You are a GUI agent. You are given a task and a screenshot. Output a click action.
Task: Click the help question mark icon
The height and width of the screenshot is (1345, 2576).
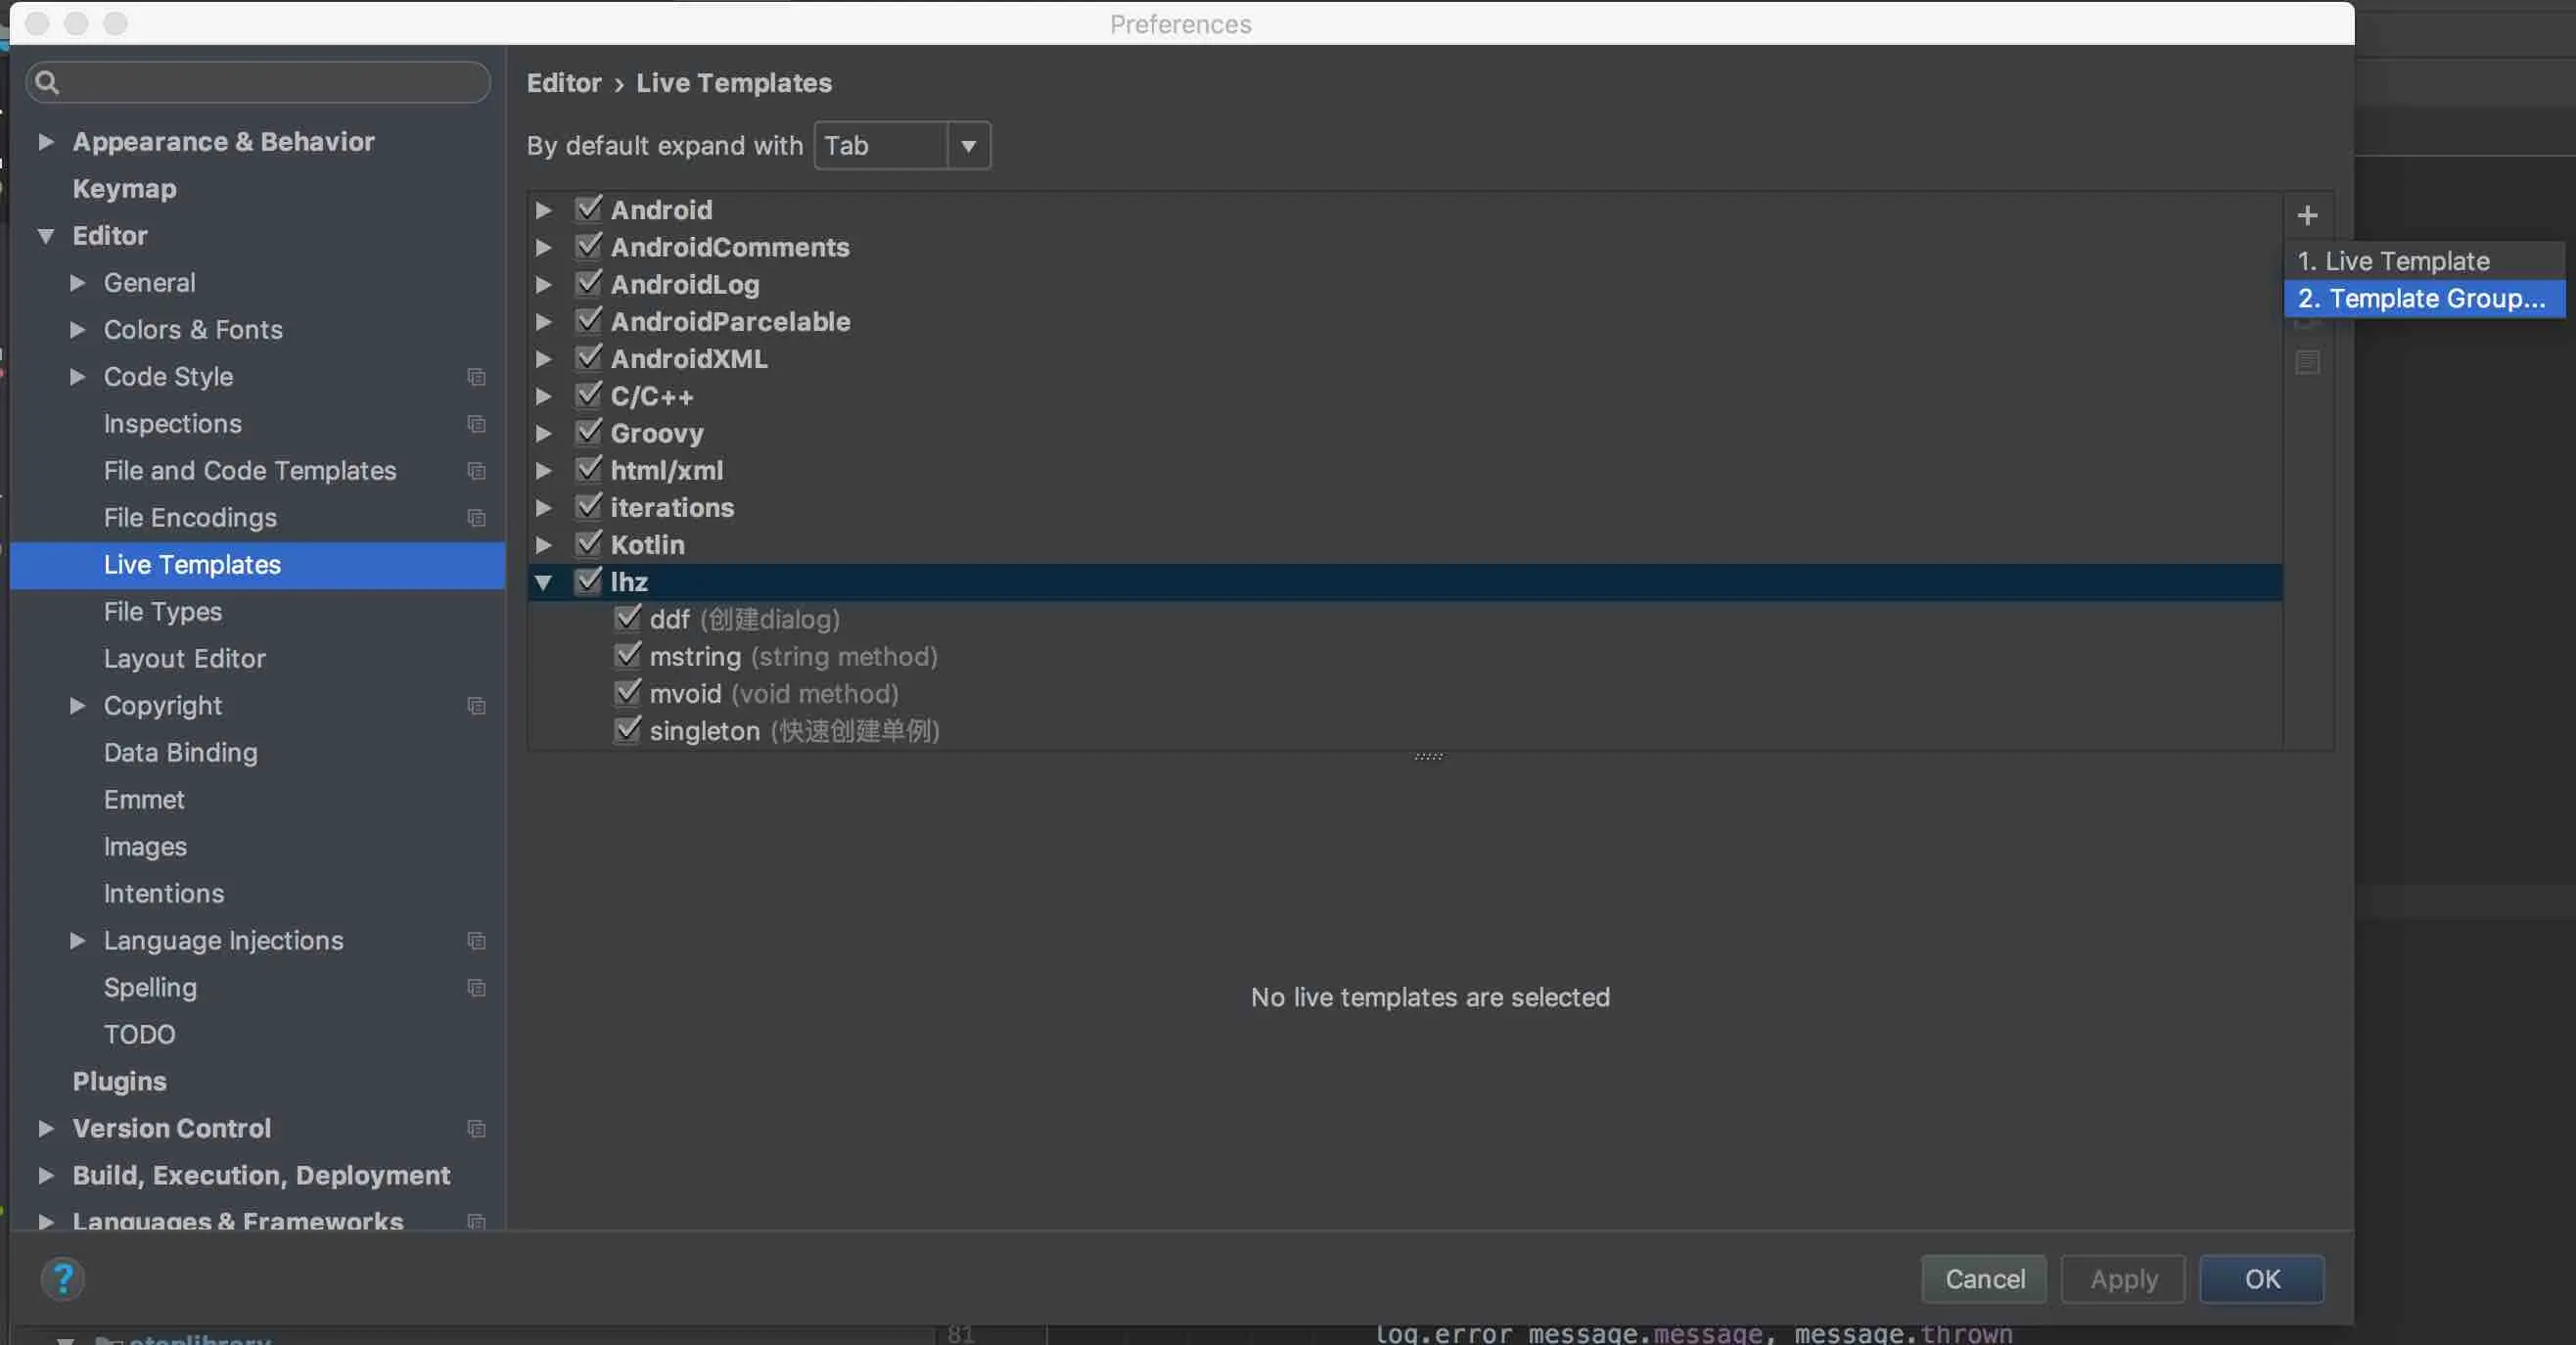(x=62, y=1278)
